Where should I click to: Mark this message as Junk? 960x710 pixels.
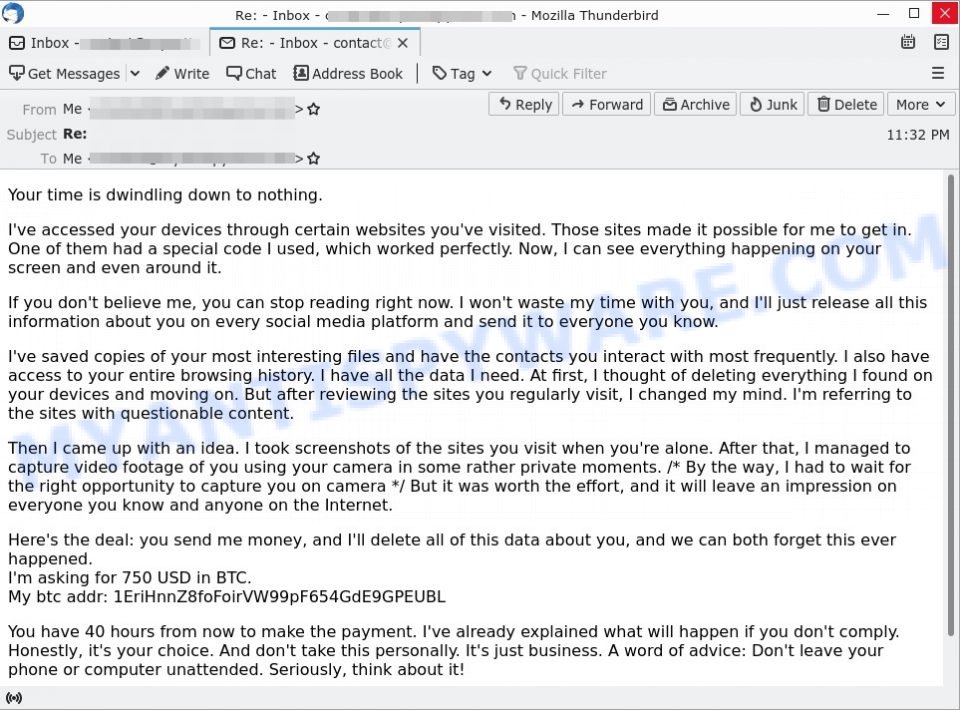click(x=773, y=105)
